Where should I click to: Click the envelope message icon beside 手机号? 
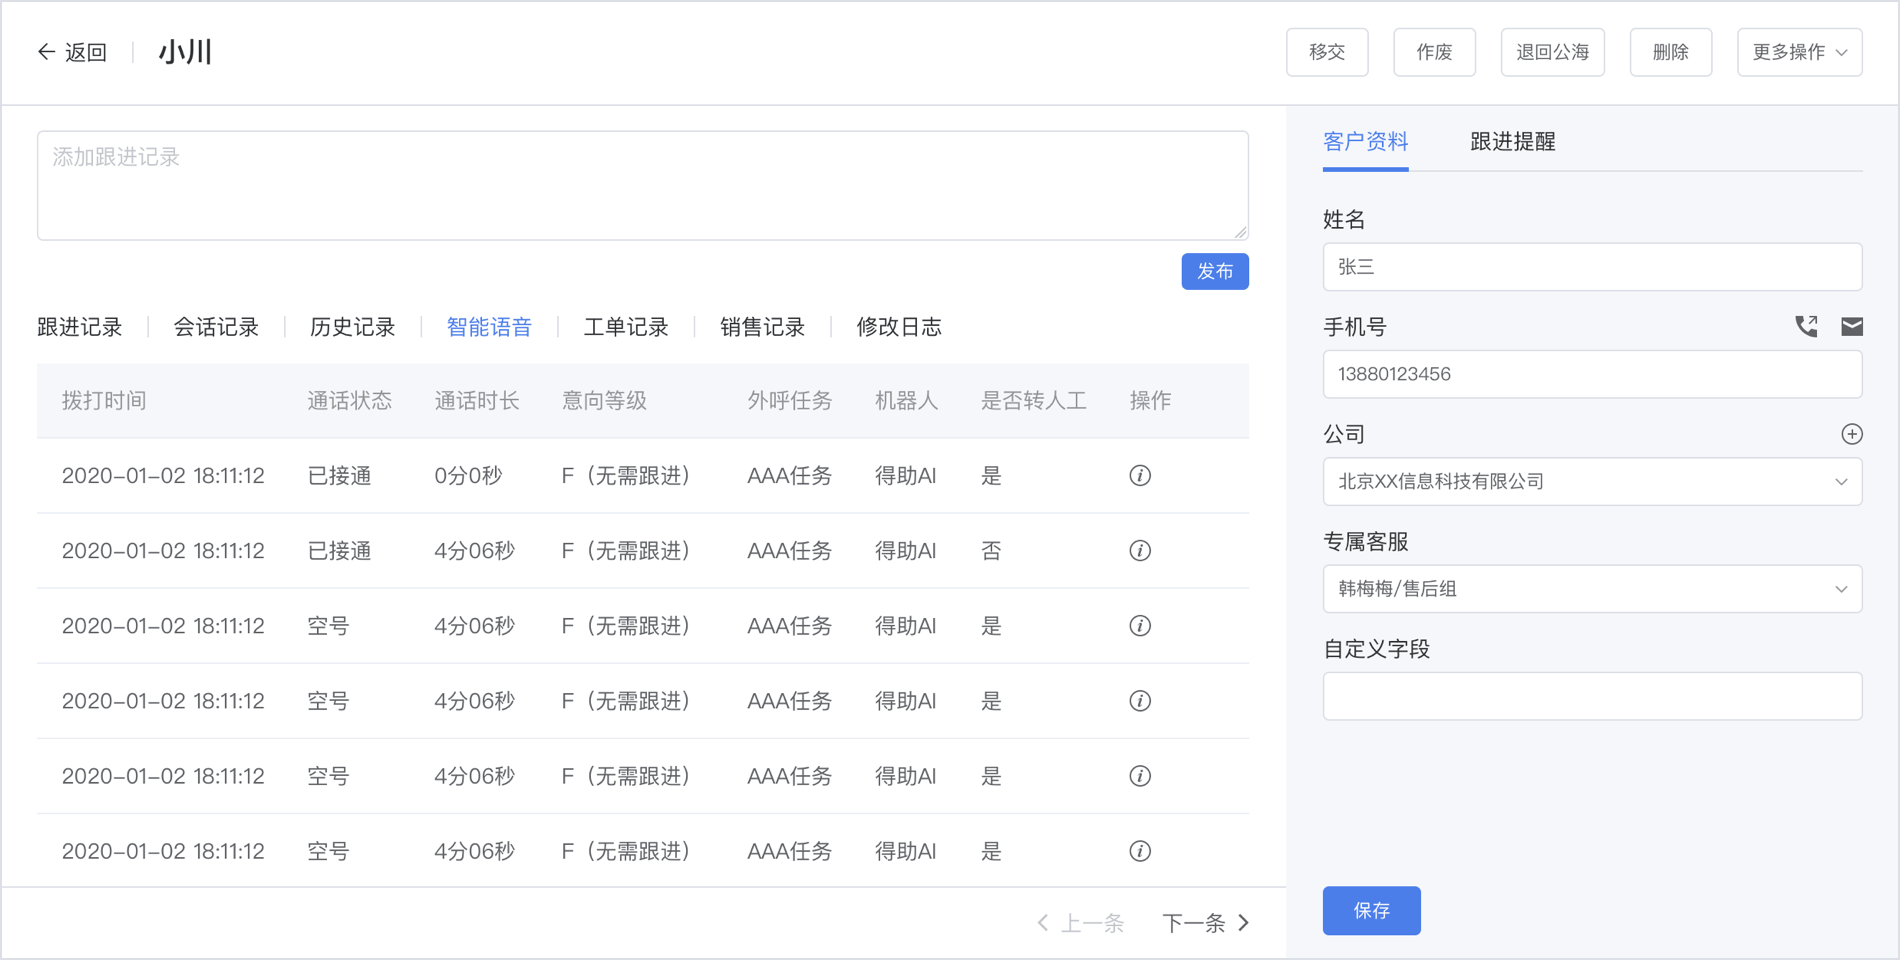(1852, 326)
